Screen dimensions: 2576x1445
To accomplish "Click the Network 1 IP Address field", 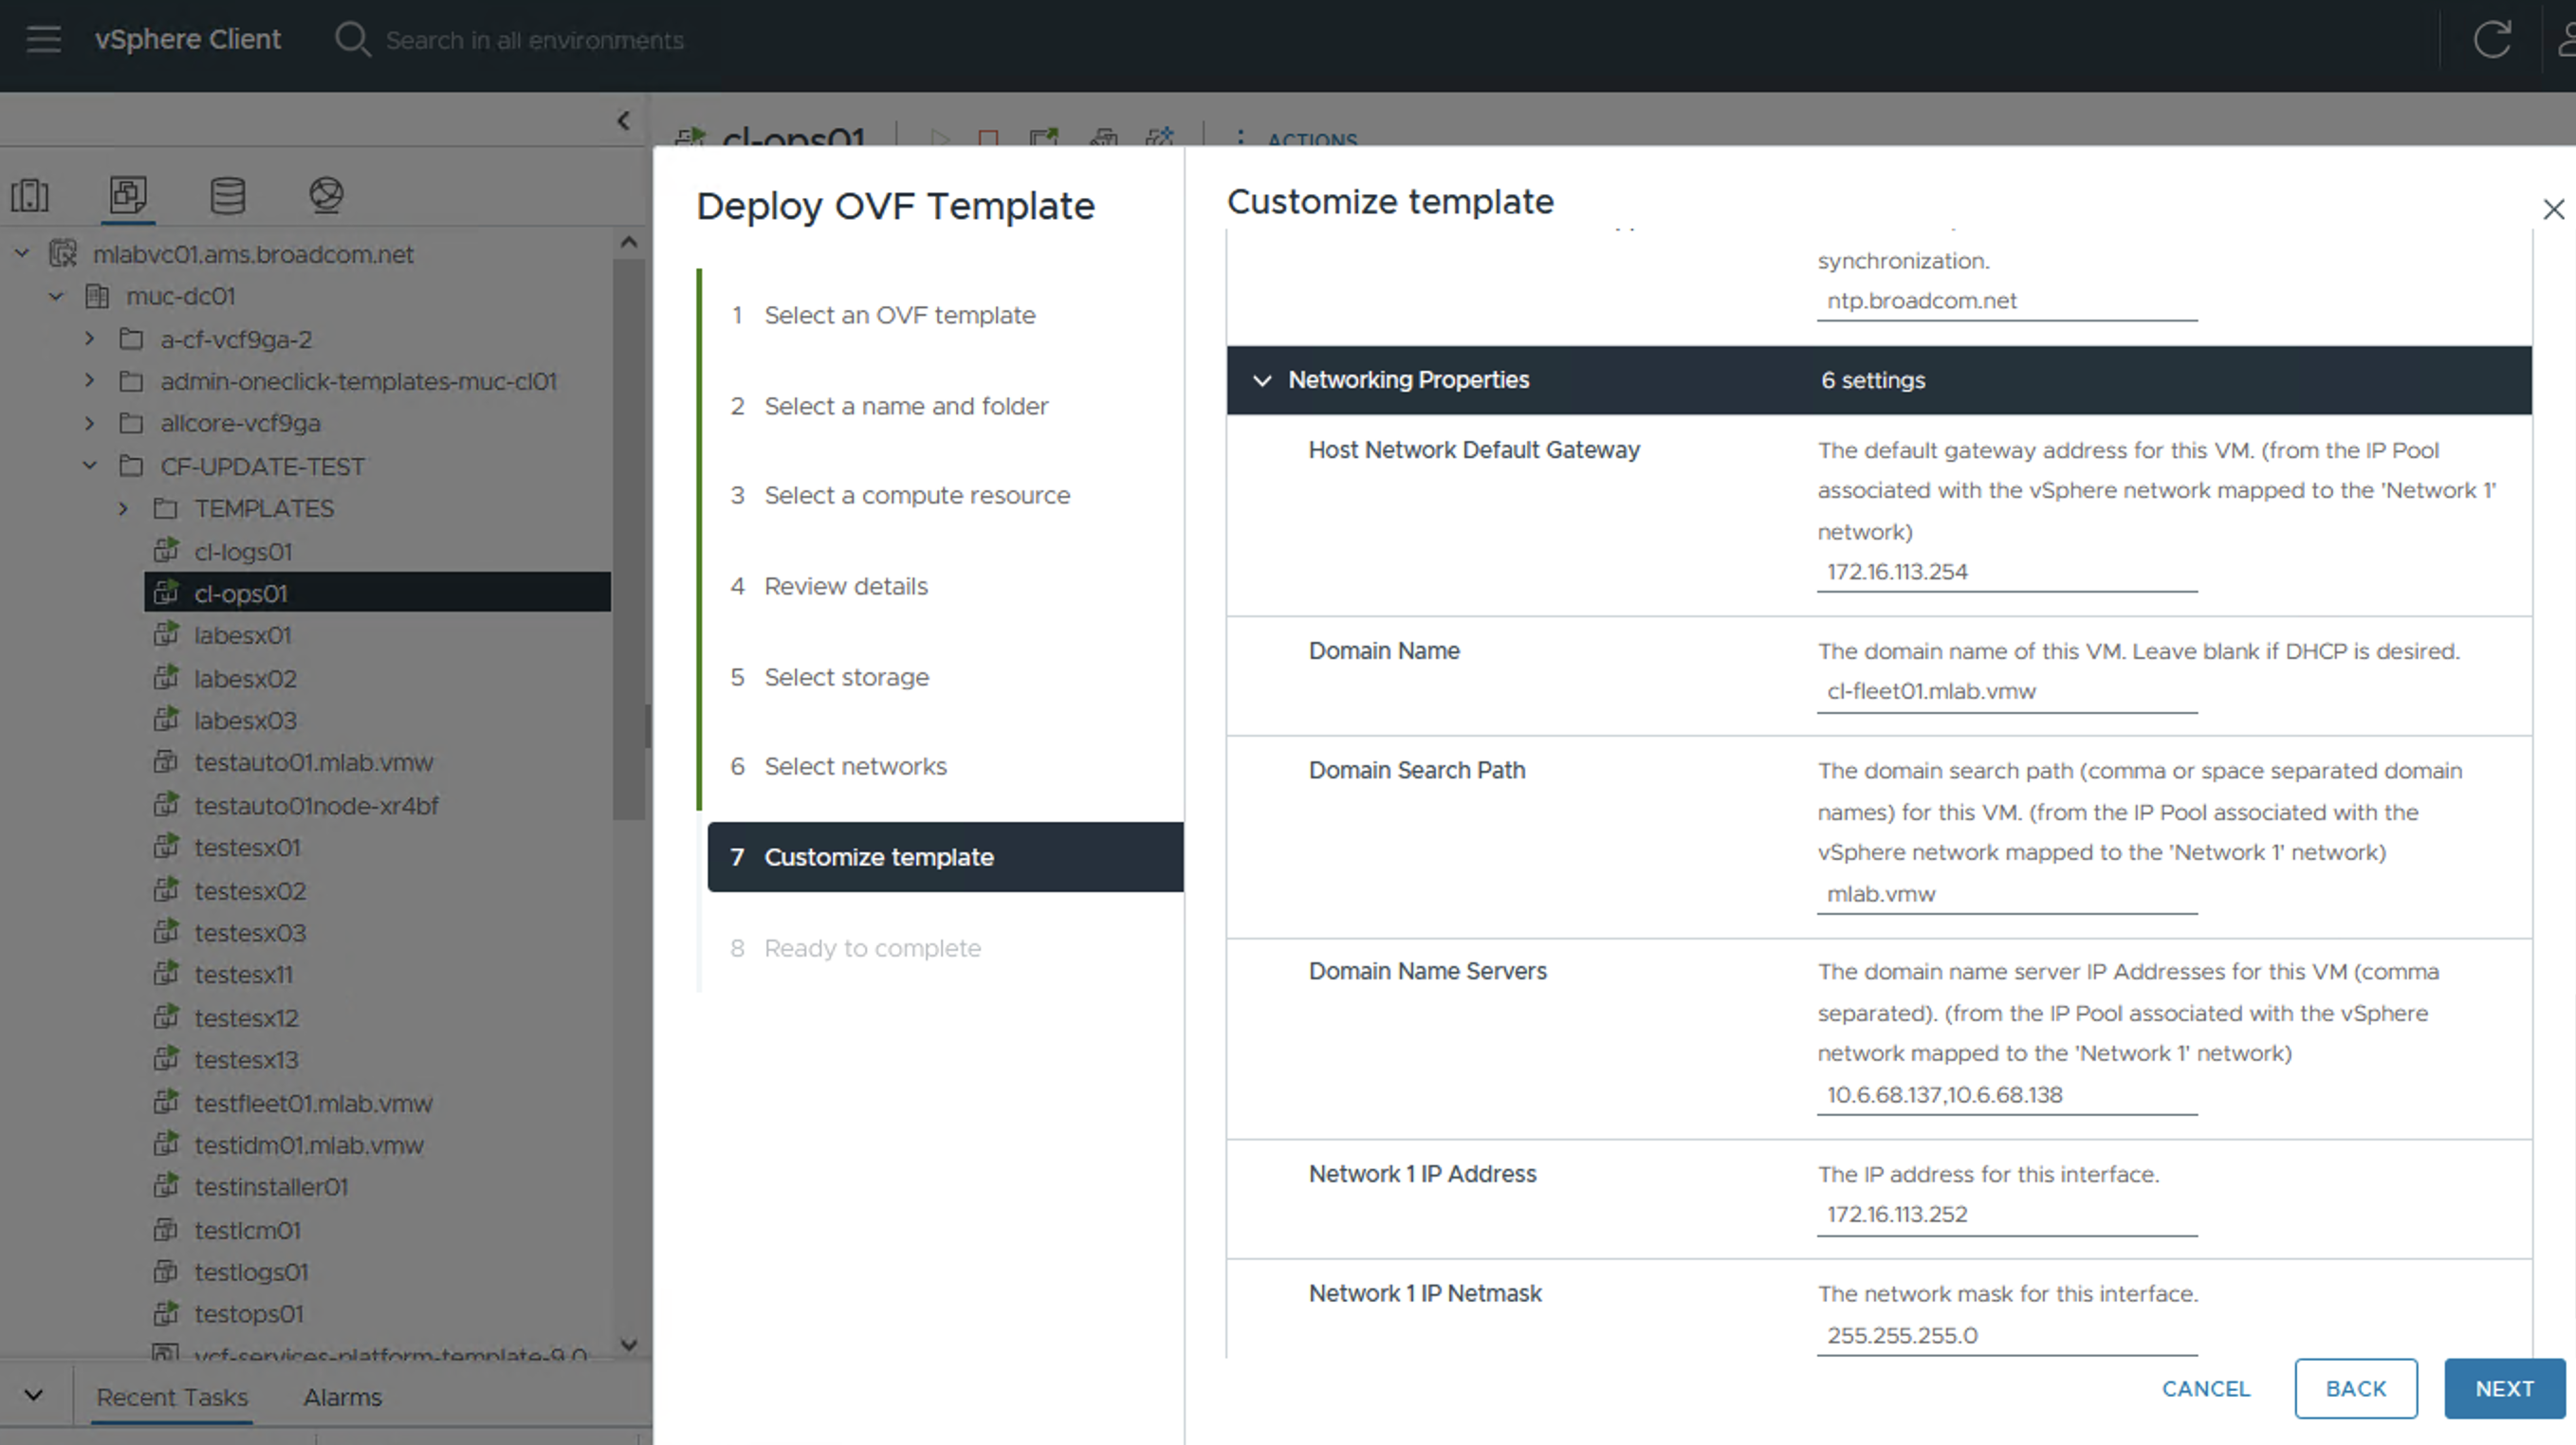I will tap(2005, 1214).
